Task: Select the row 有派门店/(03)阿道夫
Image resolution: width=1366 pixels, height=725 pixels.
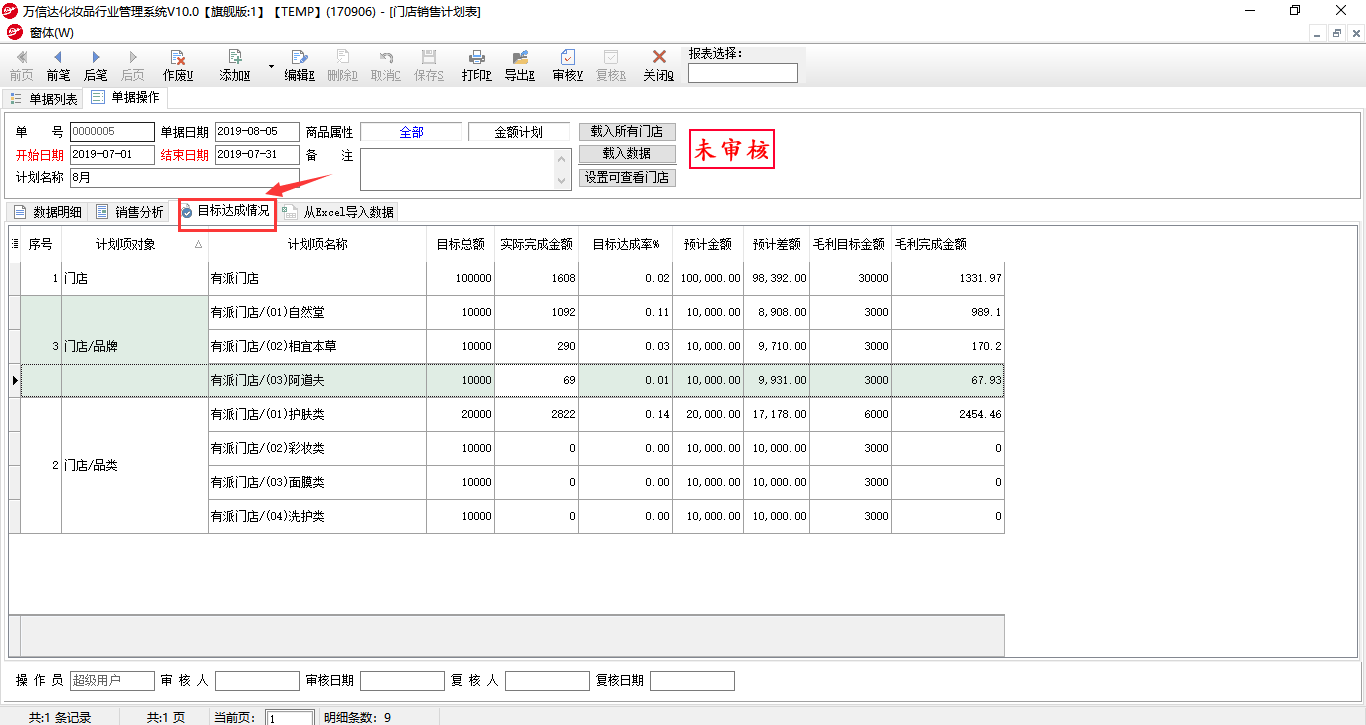Action: pos(513,380)
